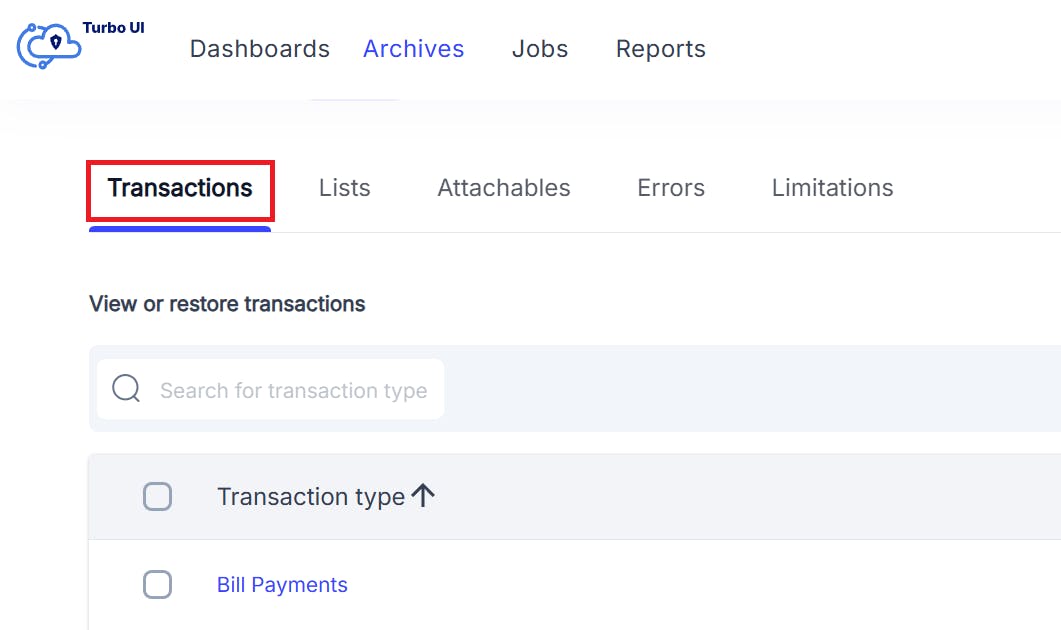1061x630 pixels.
Task: Open the Jobs menu
Action: pyautogui.click(x=539, y=49)
